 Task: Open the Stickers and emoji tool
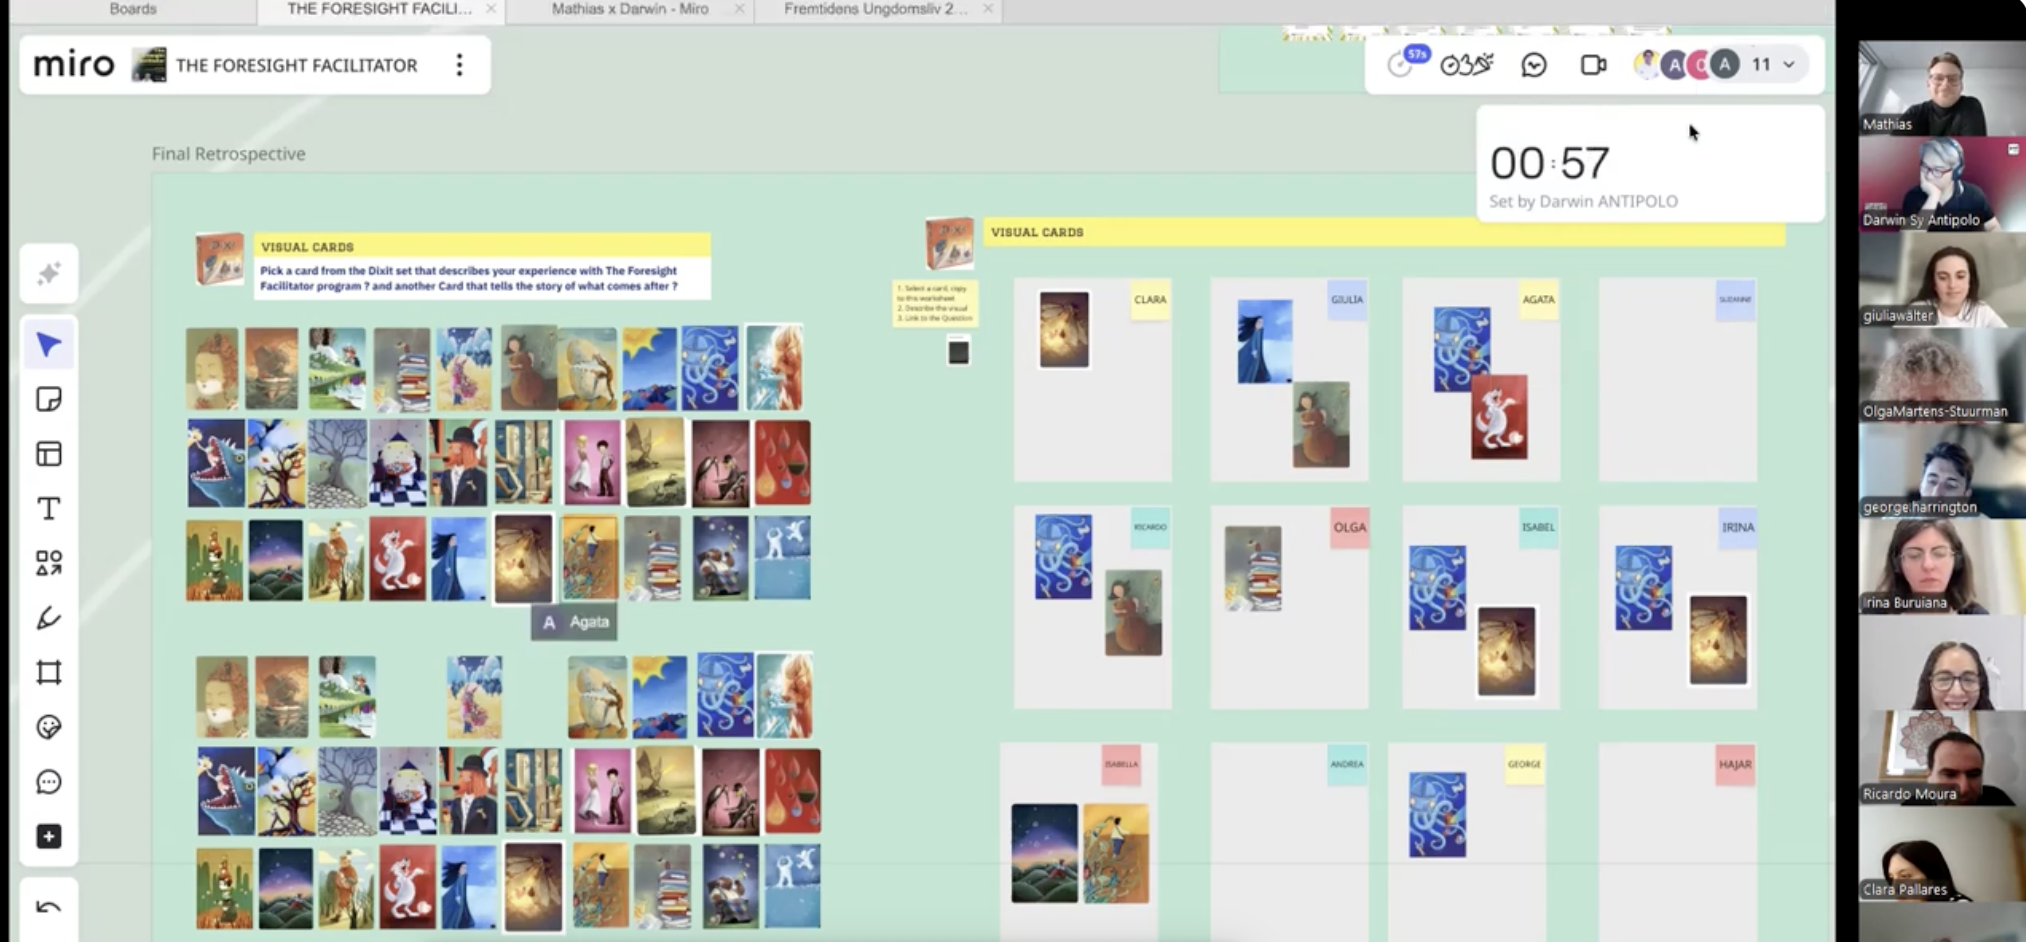[x=49, y=727]
